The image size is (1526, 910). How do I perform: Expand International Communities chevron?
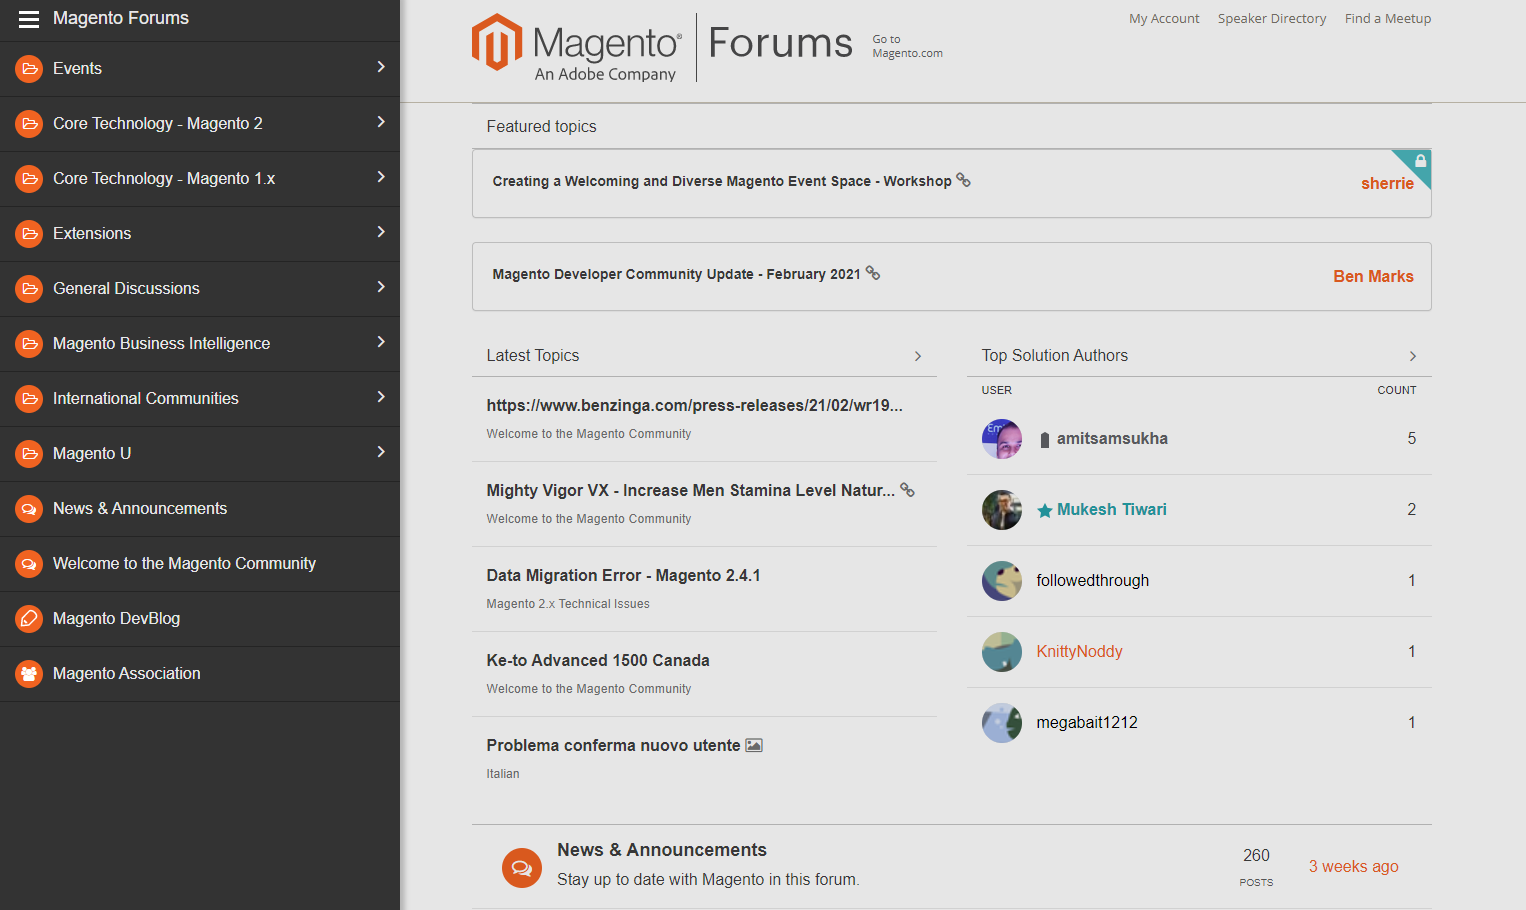click(381, 397)
